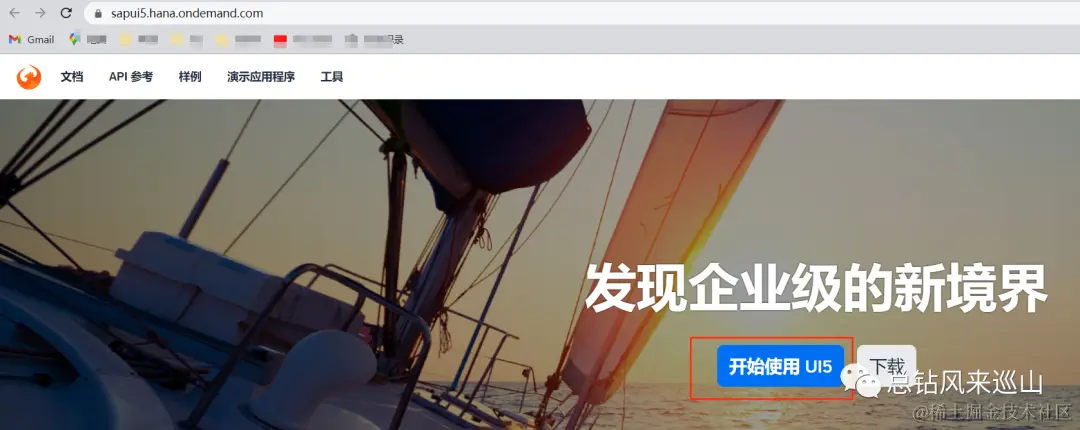Open the second yellow folder bookmark
The width and height of the screenshot is (1080, 430).
(x=187, y=40)
